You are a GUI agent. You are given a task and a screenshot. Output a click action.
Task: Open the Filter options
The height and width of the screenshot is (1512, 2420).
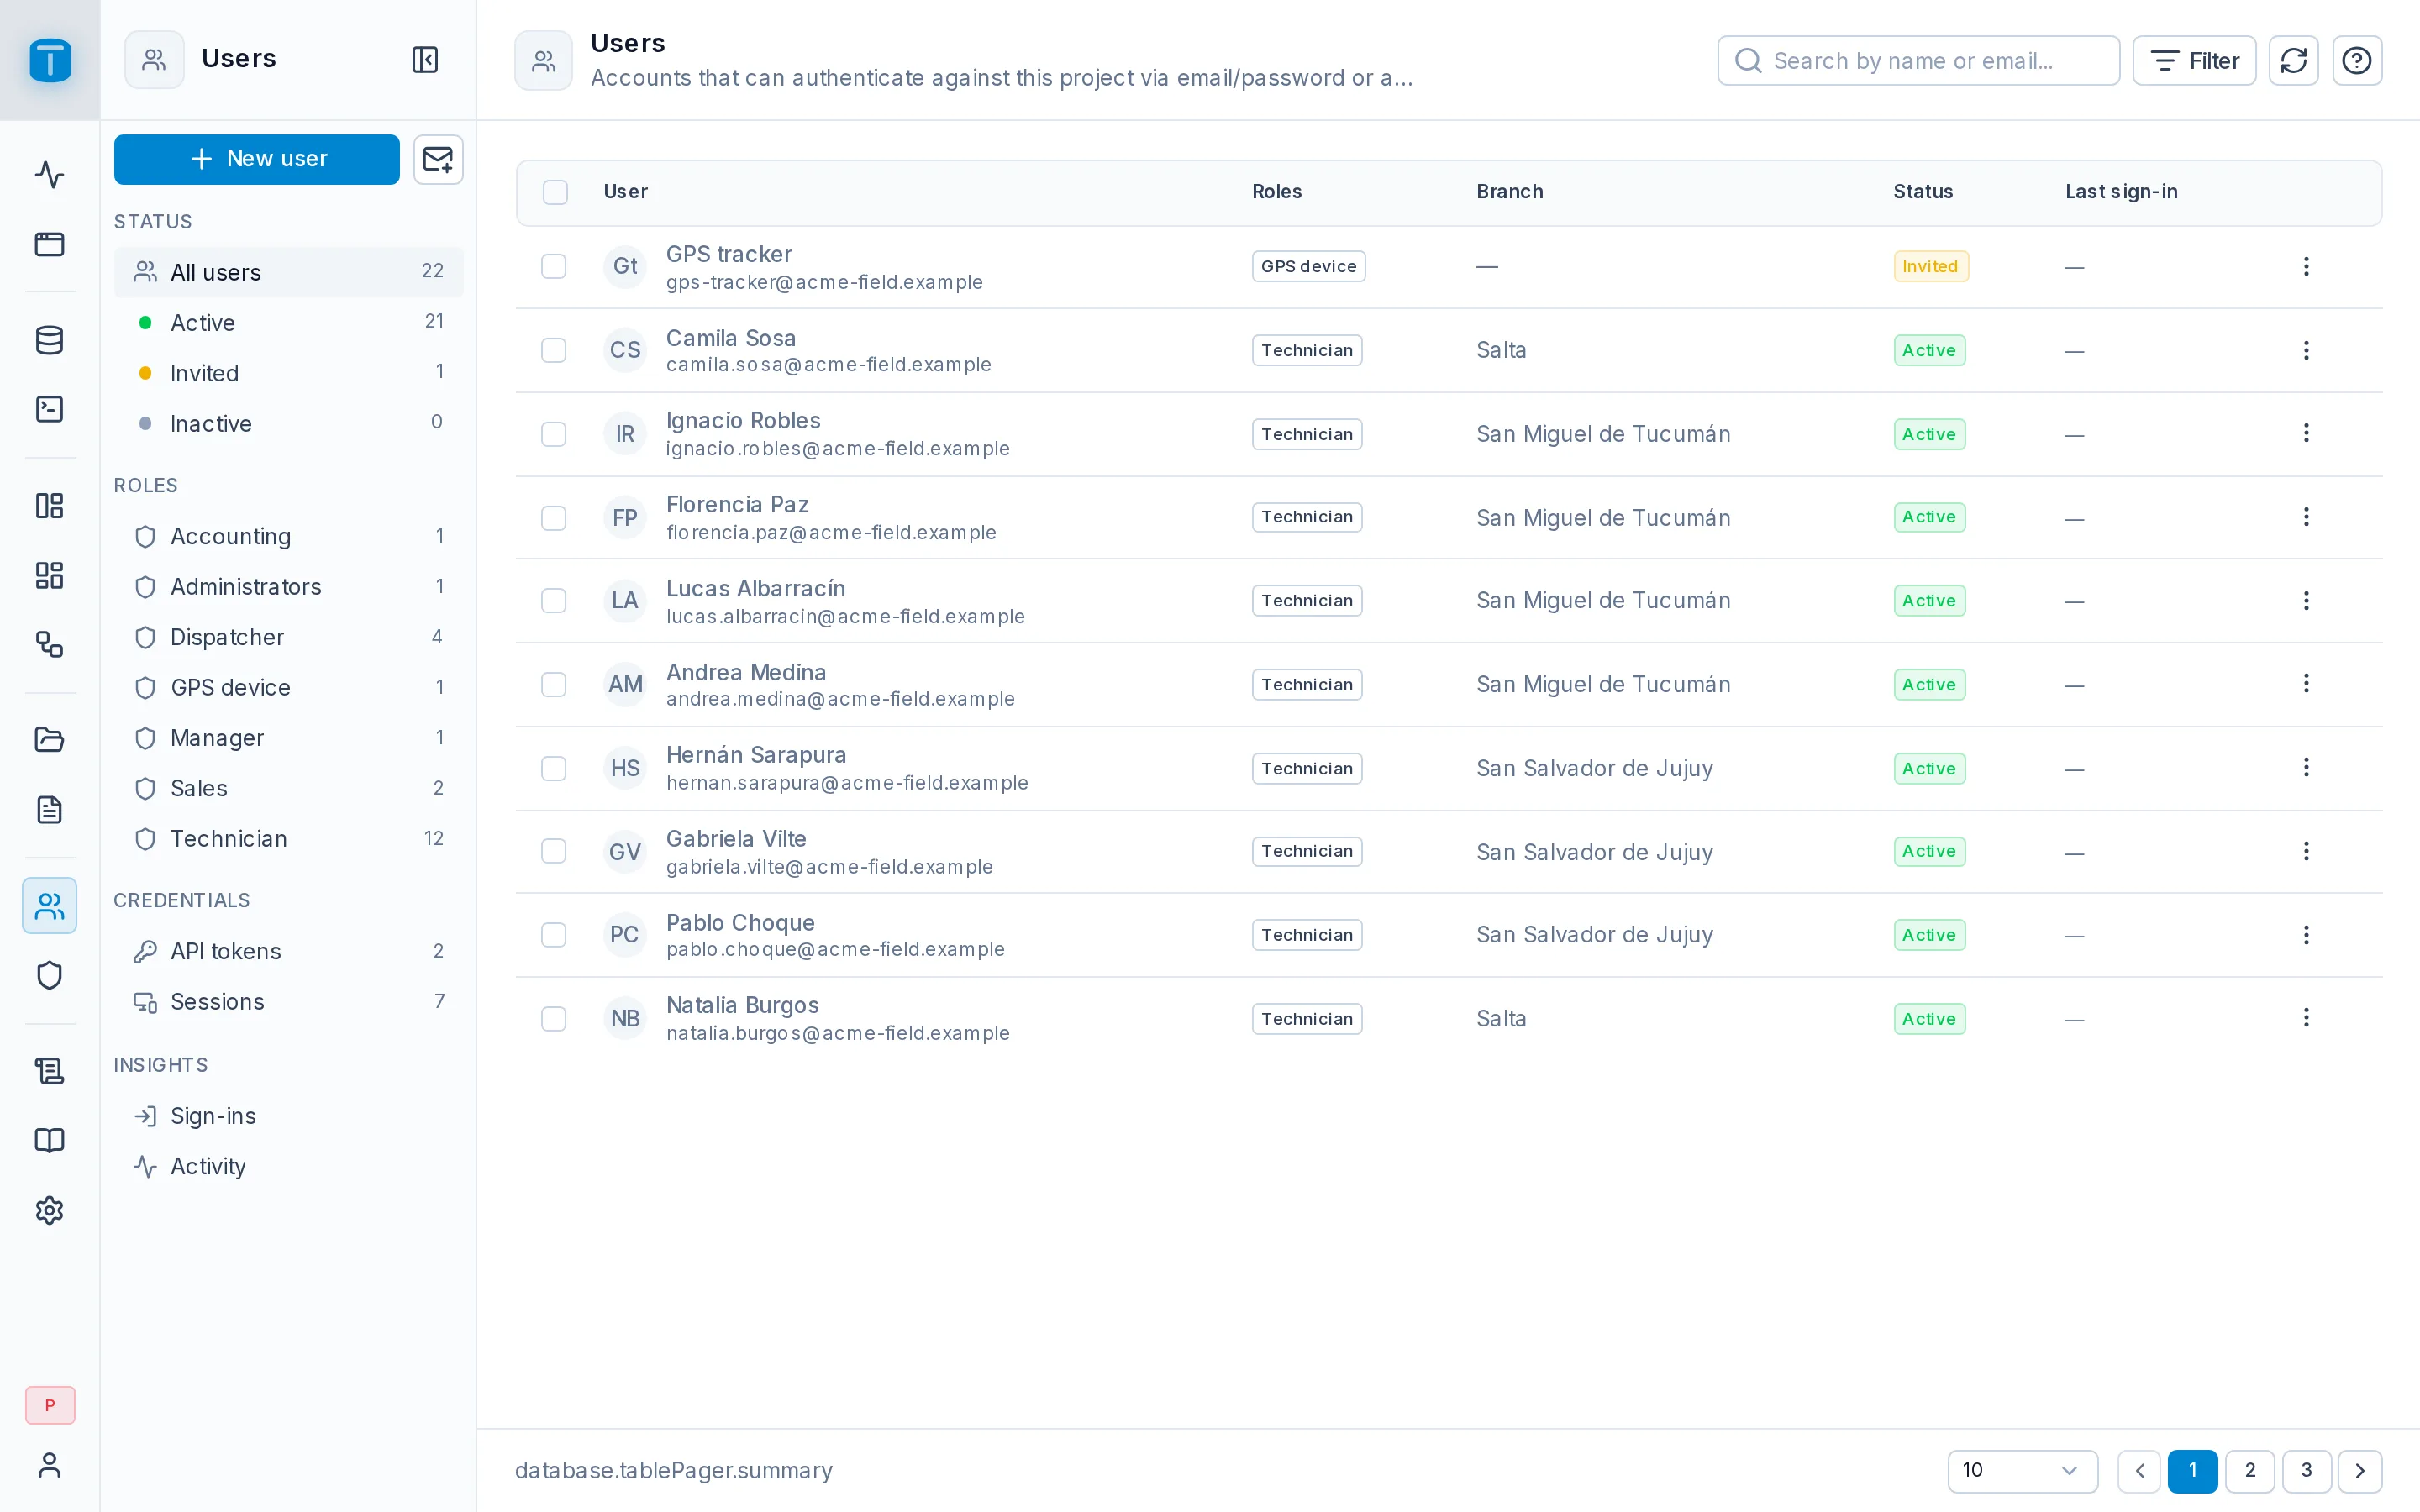tap(2194, 61)
